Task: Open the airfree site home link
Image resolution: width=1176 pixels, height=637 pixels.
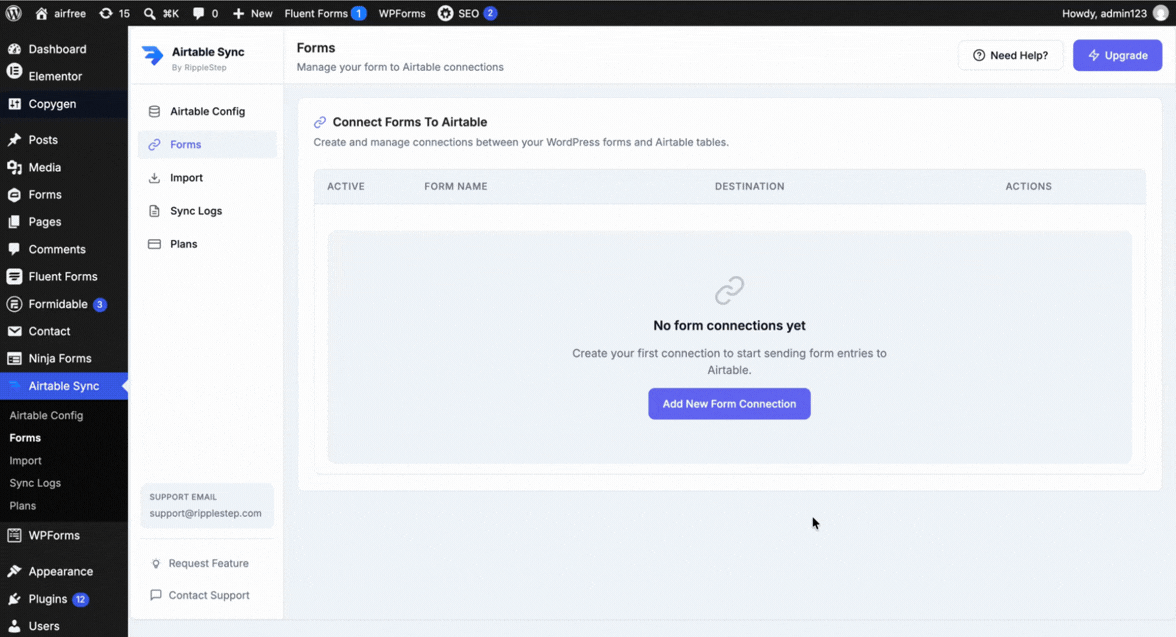Action: (61, 13)
